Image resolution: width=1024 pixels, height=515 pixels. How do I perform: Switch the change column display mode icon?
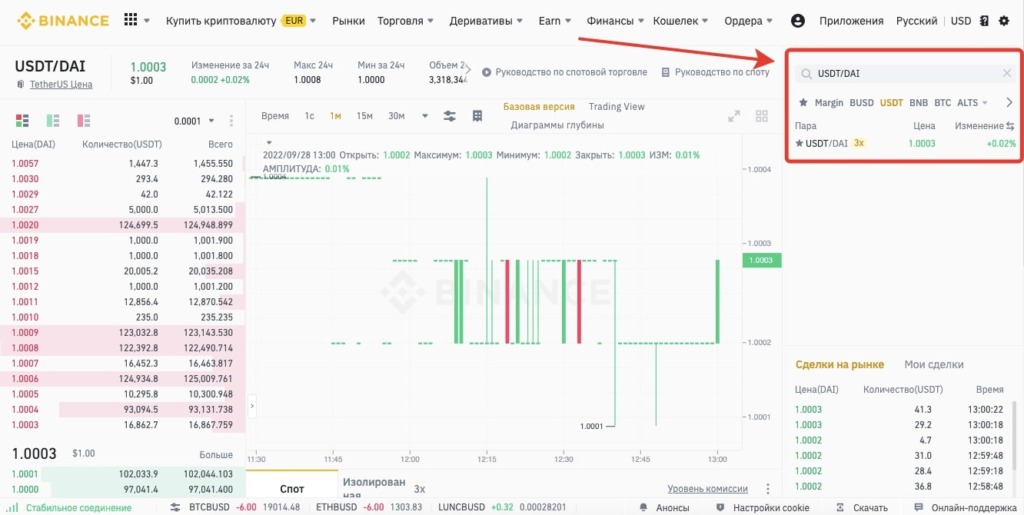click(1010, 126)
